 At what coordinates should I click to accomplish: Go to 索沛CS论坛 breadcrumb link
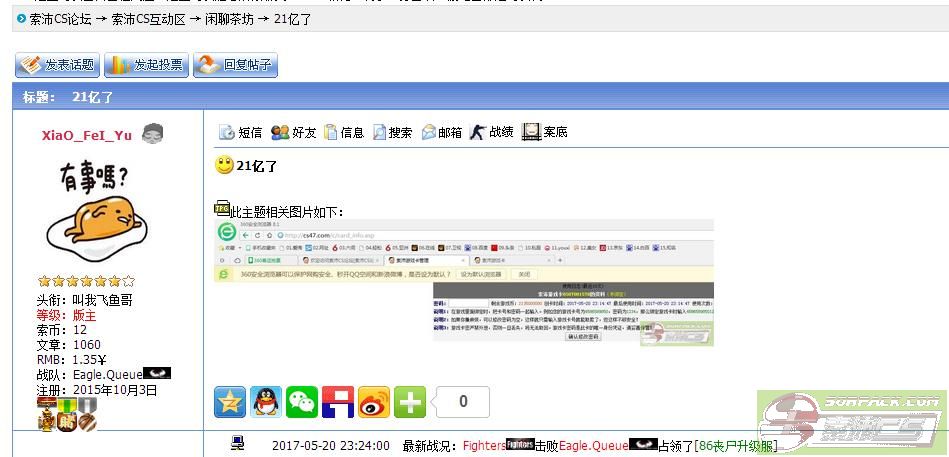point(62,19)
